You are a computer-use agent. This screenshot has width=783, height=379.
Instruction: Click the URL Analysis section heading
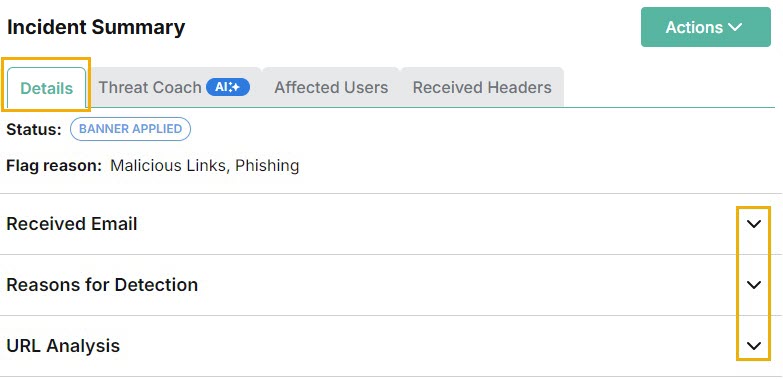(x=63, y=346)
